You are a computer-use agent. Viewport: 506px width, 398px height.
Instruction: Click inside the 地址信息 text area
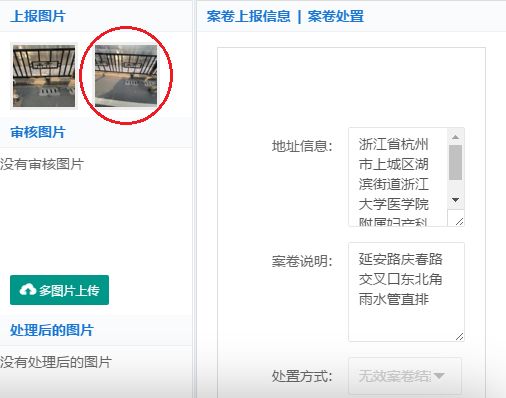[398, 177]
